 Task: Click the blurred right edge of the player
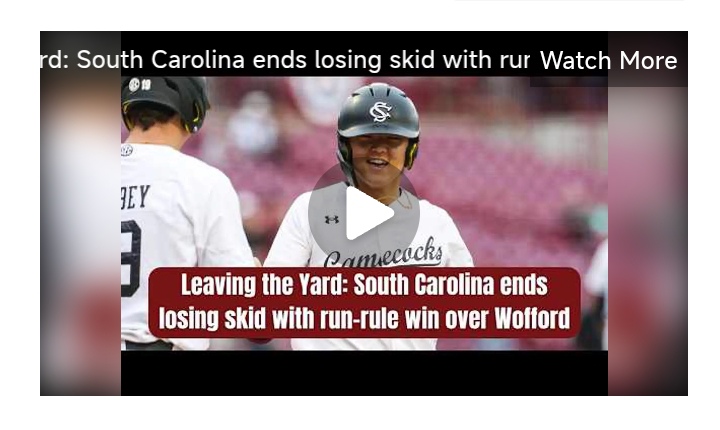648,239
